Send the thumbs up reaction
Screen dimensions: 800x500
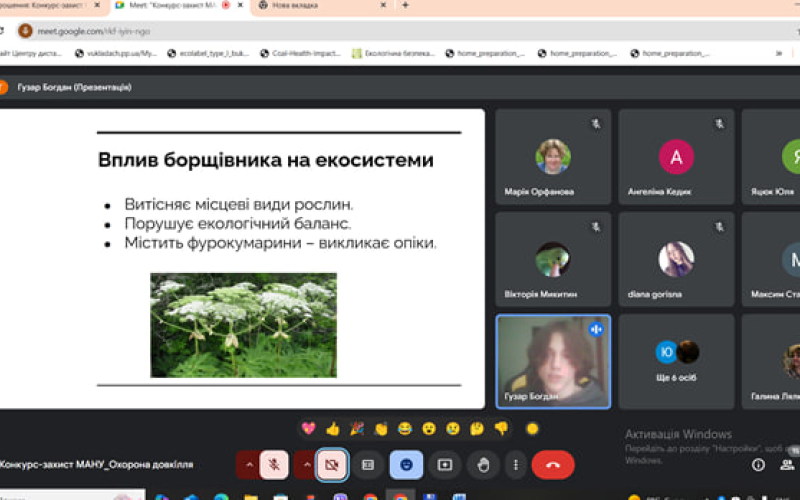click(333, 428)
